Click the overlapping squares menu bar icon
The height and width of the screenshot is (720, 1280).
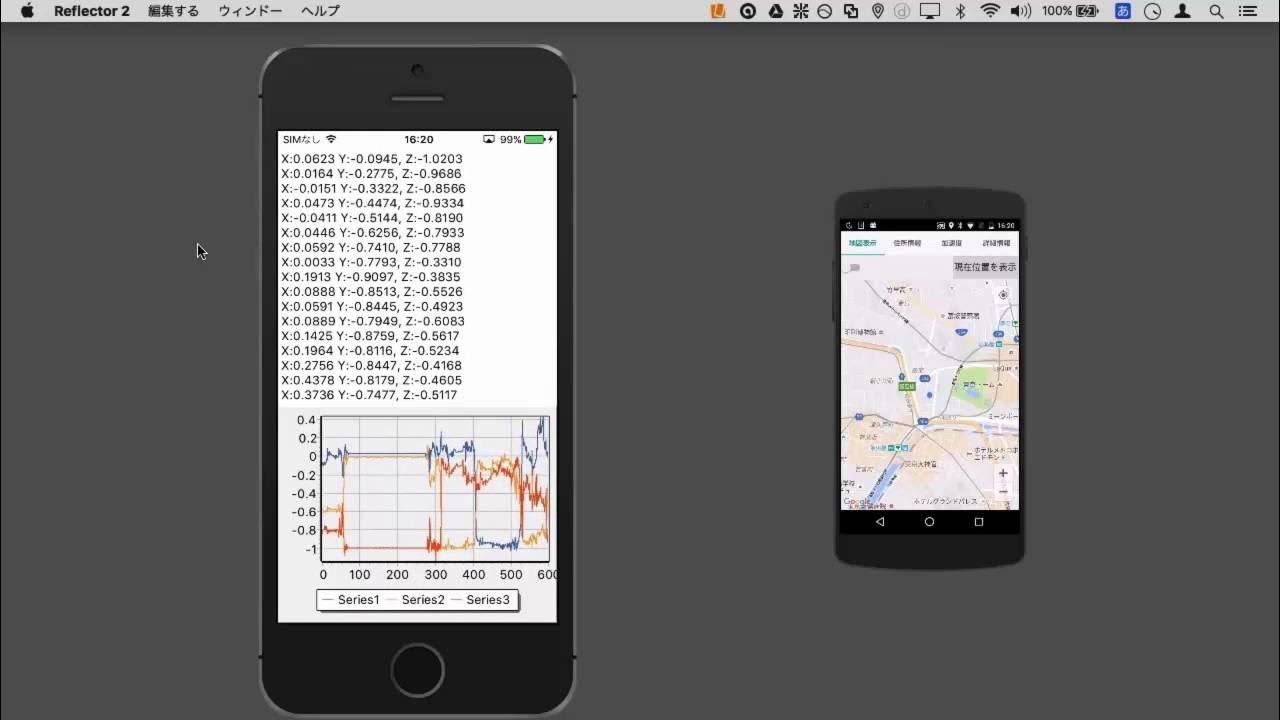click(851, 11)
